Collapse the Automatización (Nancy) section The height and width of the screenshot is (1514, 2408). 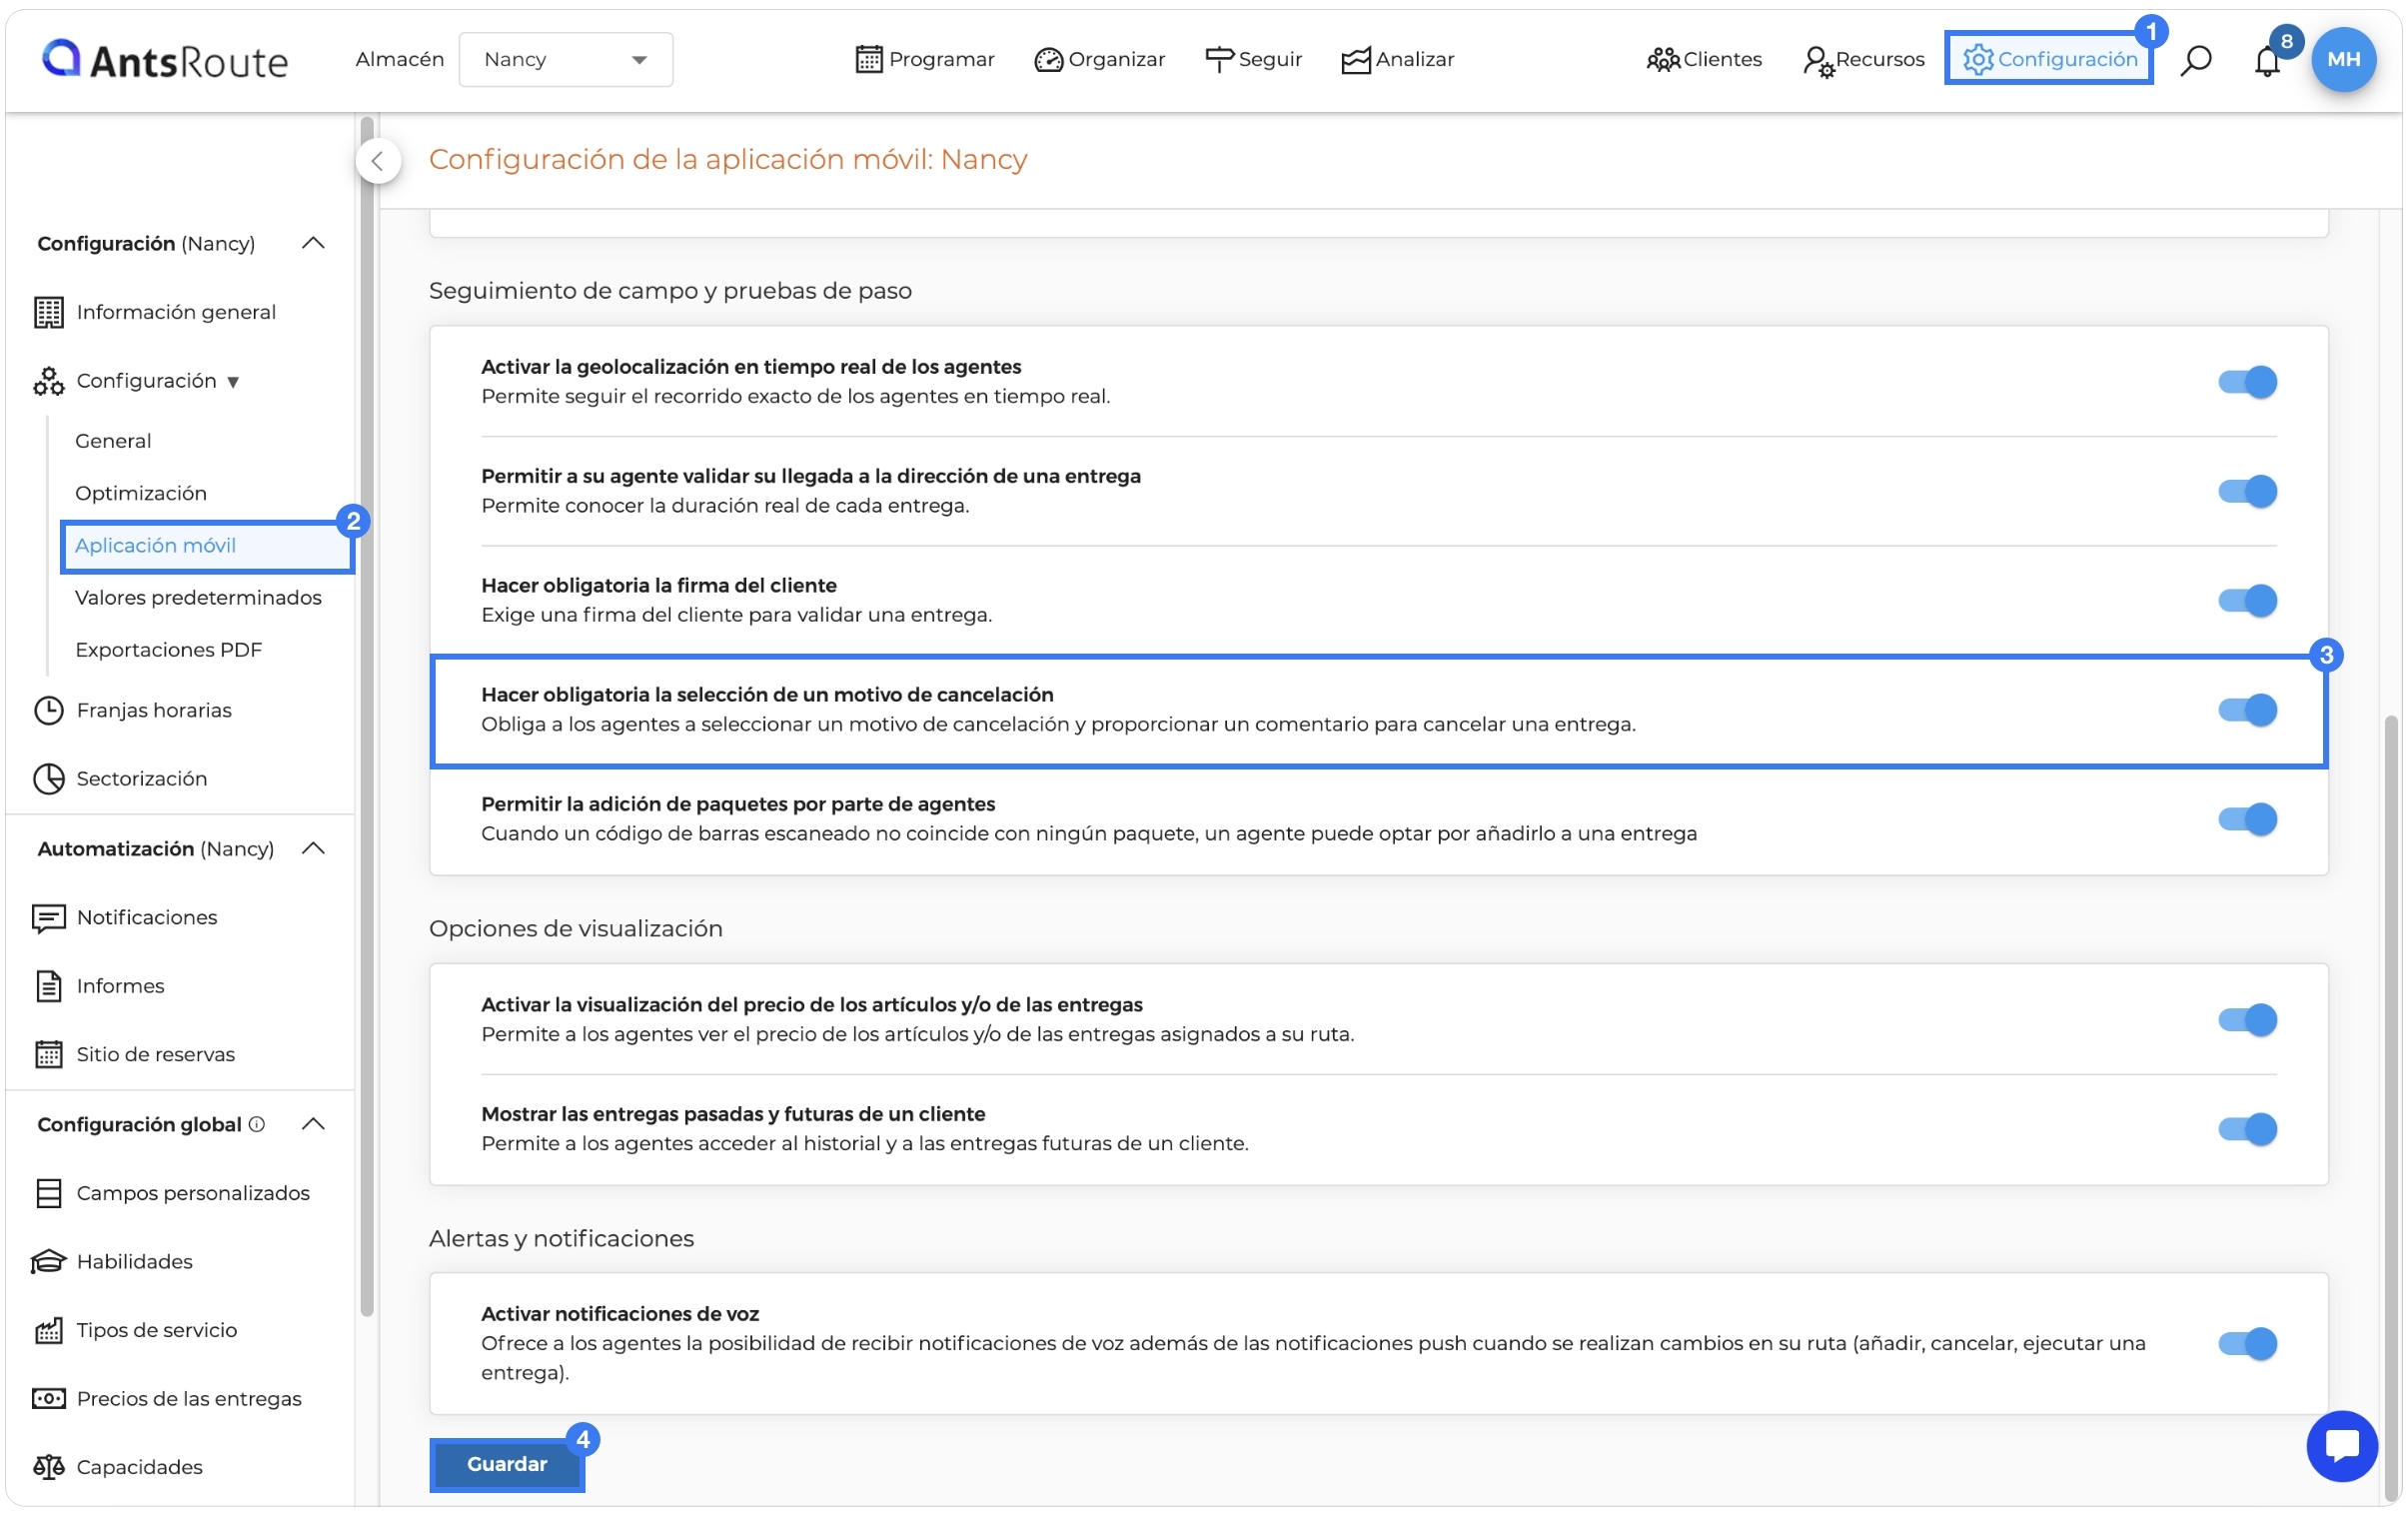[313, 848]
